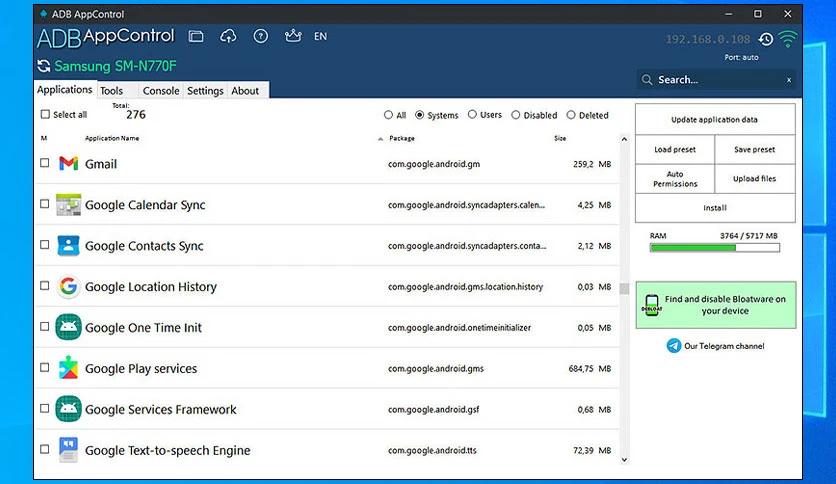Click the Load preset button
Viewport: 836px width, 484px height.
[x=675, y=149]
